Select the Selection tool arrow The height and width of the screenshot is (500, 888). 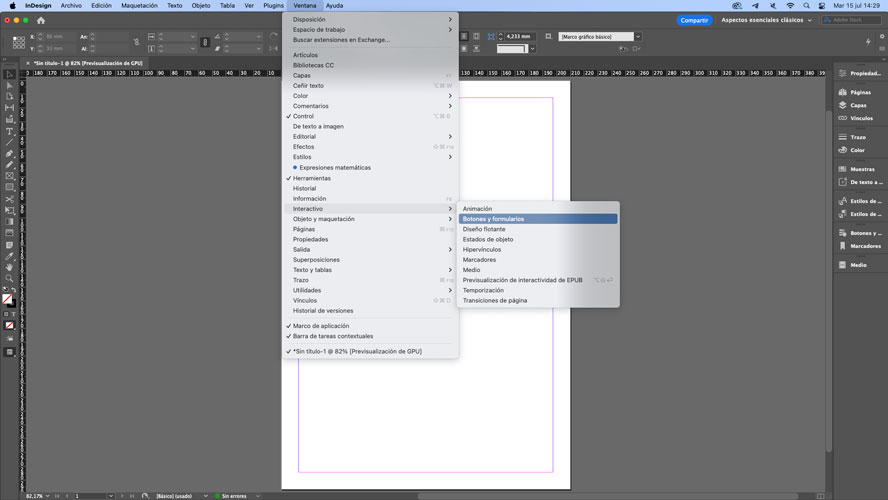pyautogui.click(x=9, y=74)
